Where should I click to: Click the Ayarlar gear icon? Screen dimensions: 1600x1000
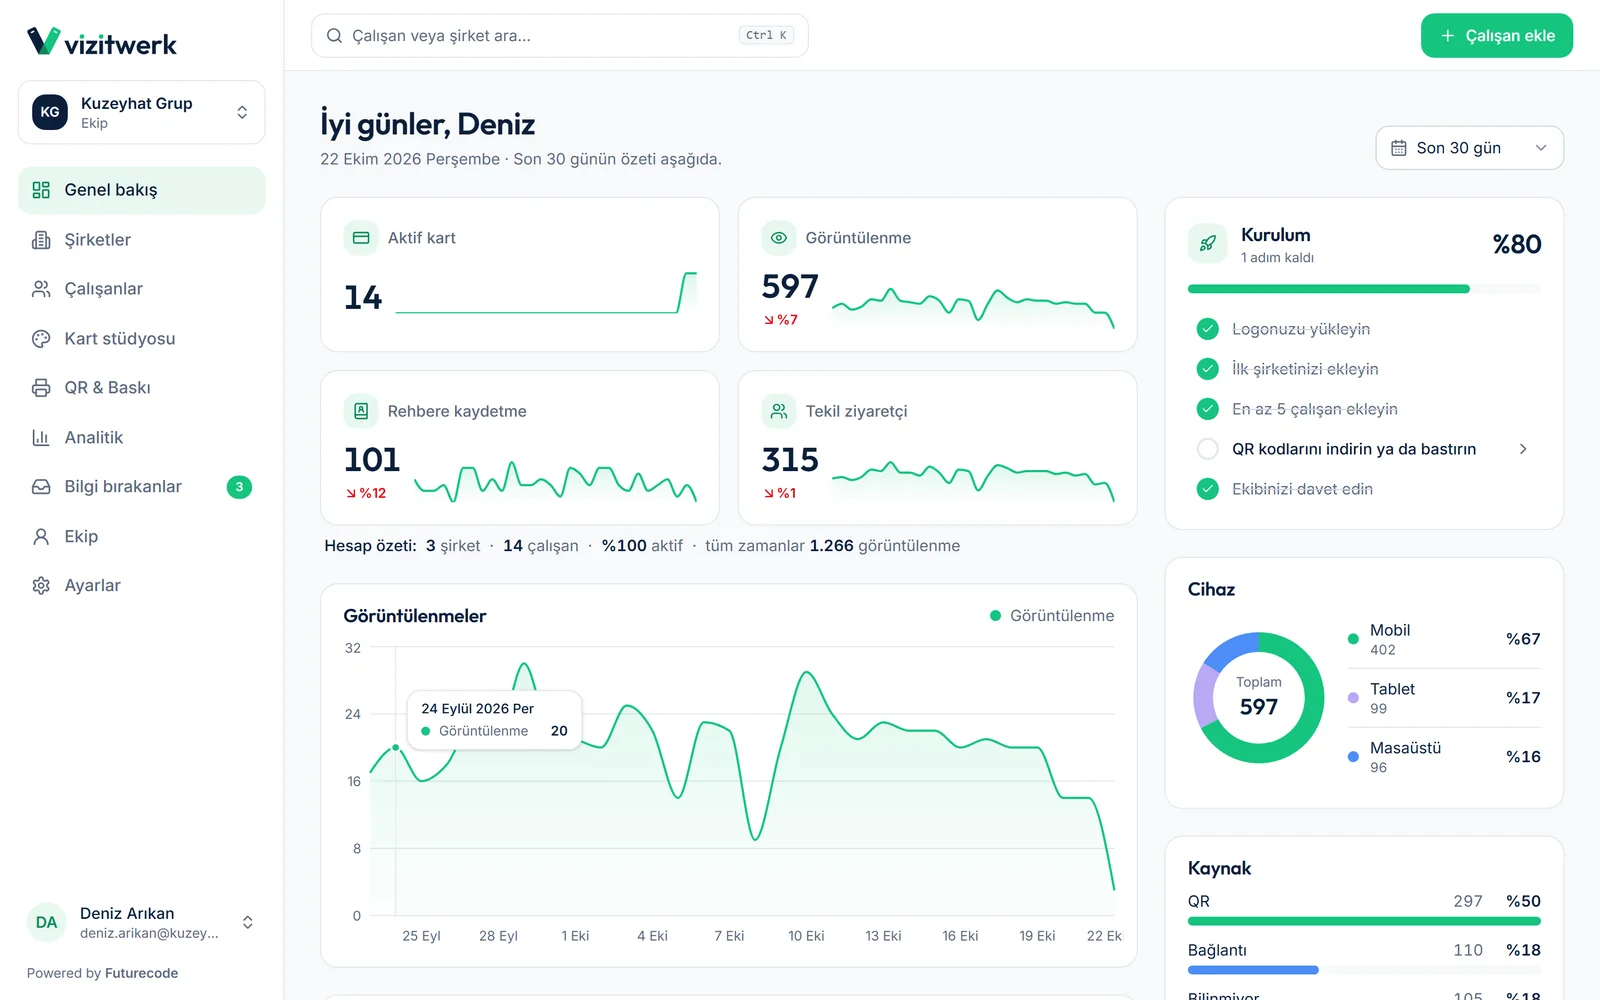pyautogui.click(x=41, y=586)
